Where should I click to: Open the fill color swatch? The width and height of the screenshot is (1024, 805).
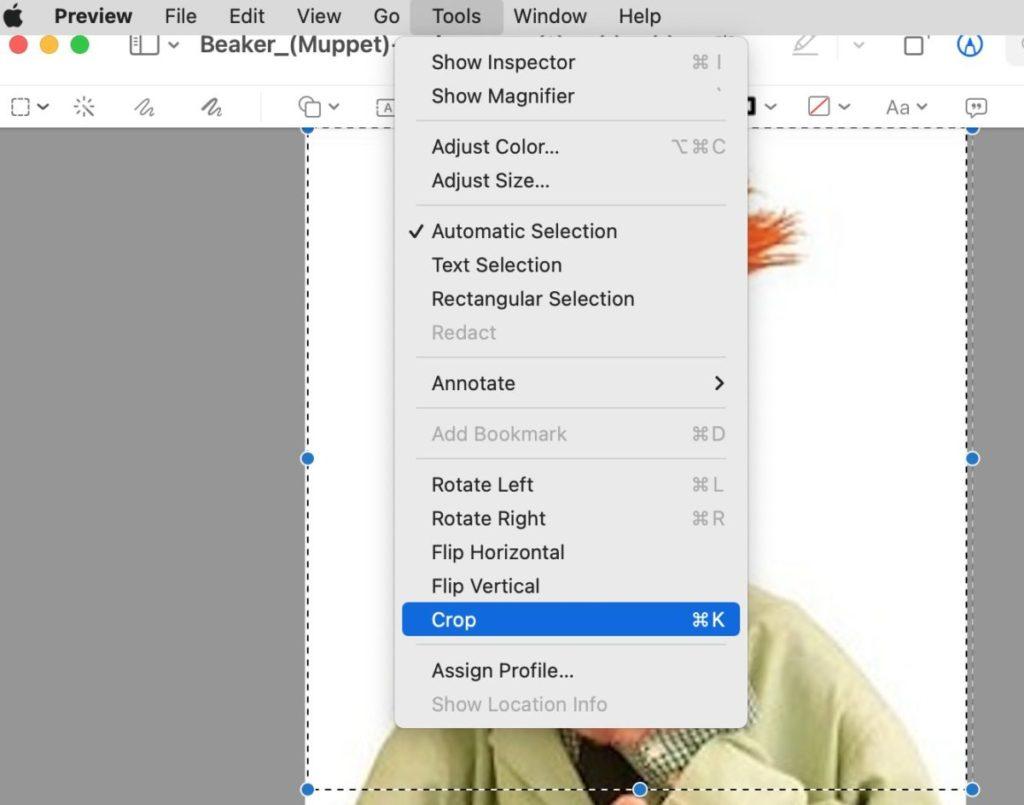tap(819, 107)
